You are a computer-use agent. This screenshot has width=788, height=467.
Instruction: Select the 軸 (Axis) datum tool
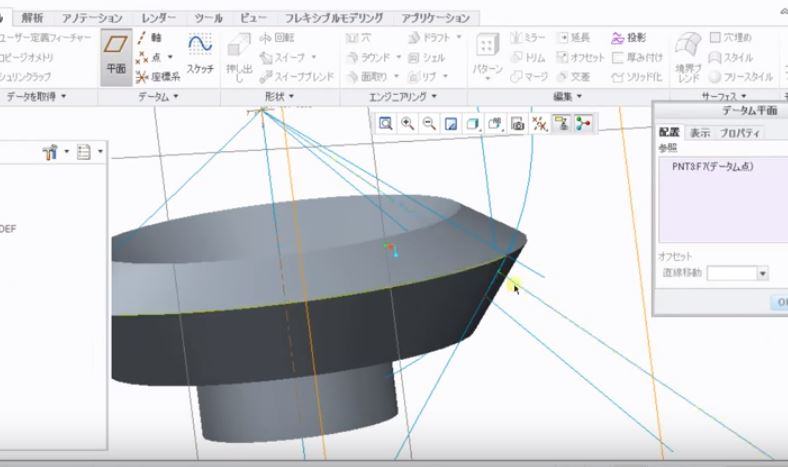click(x=149, y=38)
